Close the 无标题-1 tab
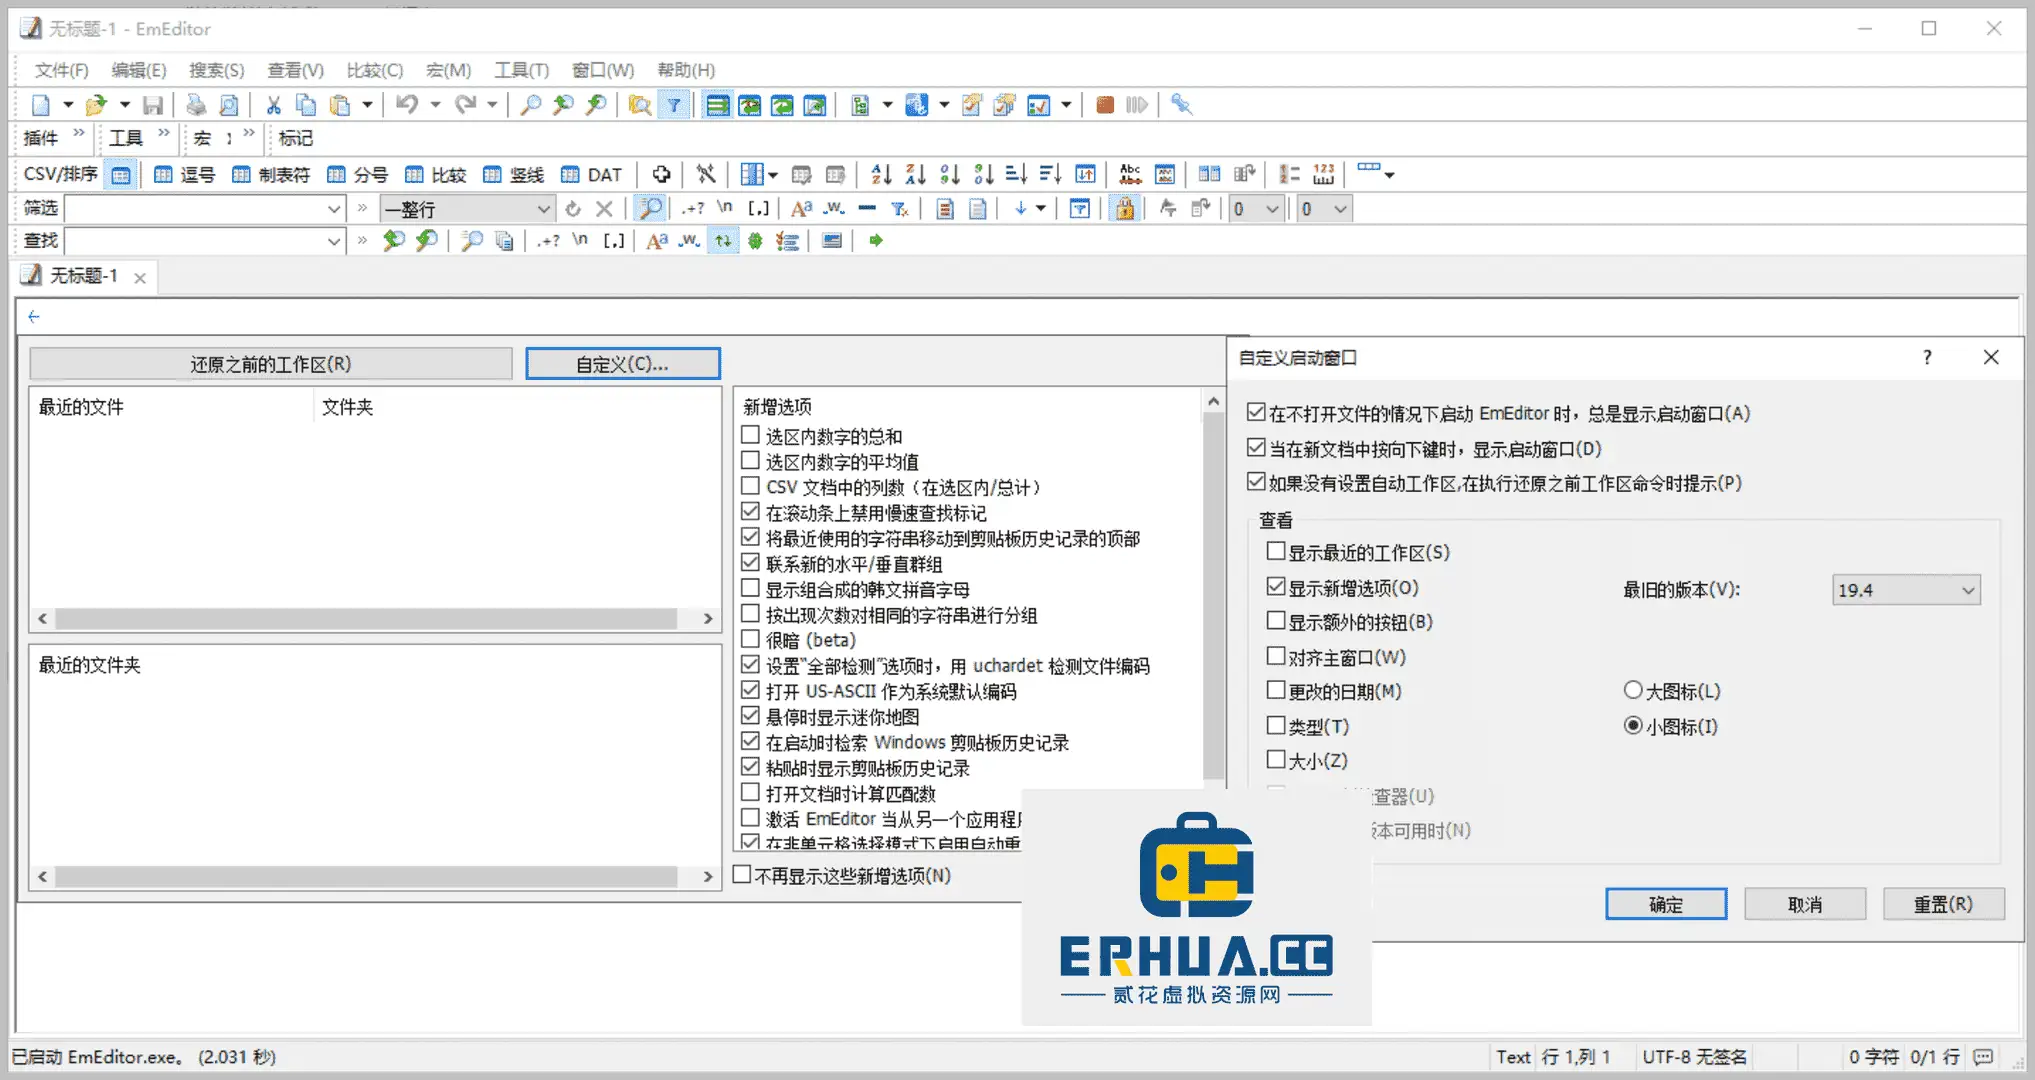This screenshot has width=2035, height=1080. (x=140, y=278)
